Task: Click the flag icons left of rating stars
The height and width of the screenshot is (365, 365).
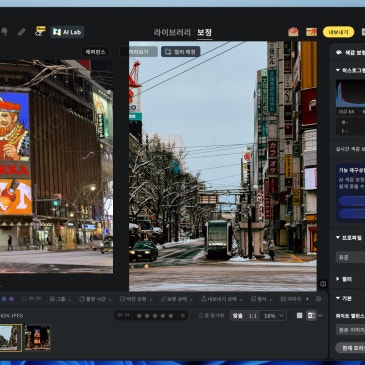Action: pos(124,315)
